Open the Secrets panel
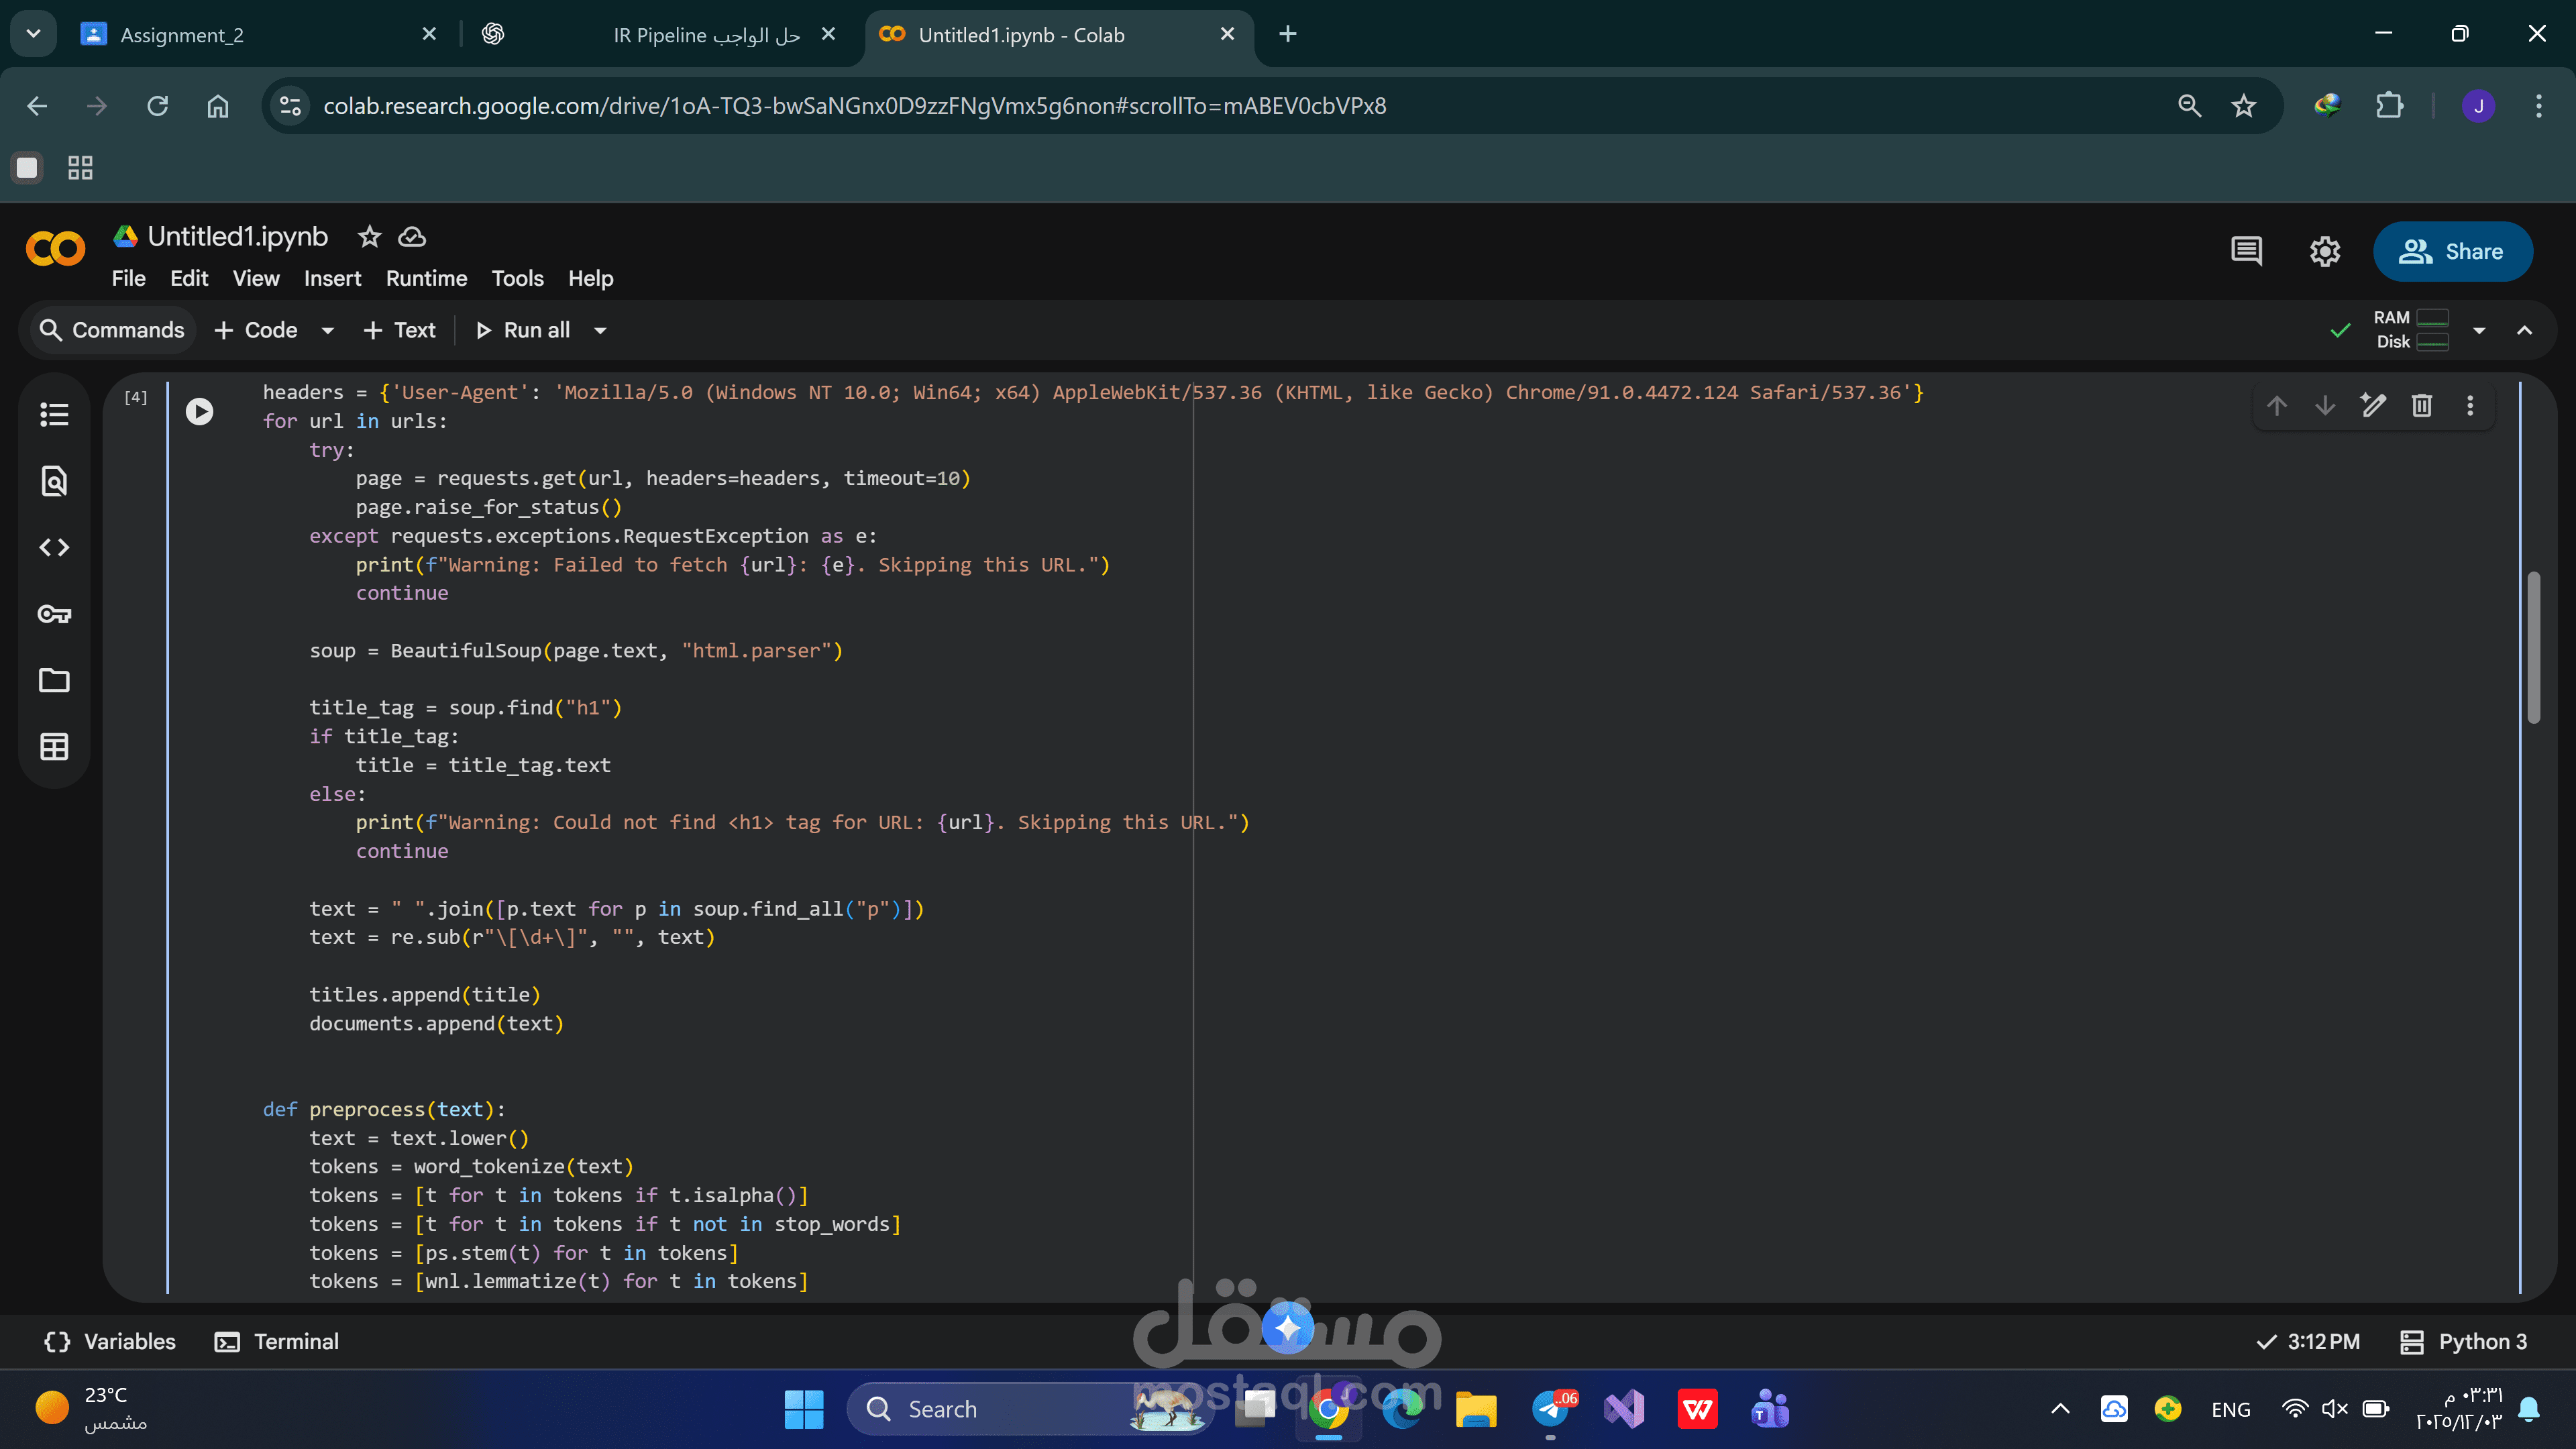Image resolution: width=2576 pixels, height=1449 pixels. 54,614
